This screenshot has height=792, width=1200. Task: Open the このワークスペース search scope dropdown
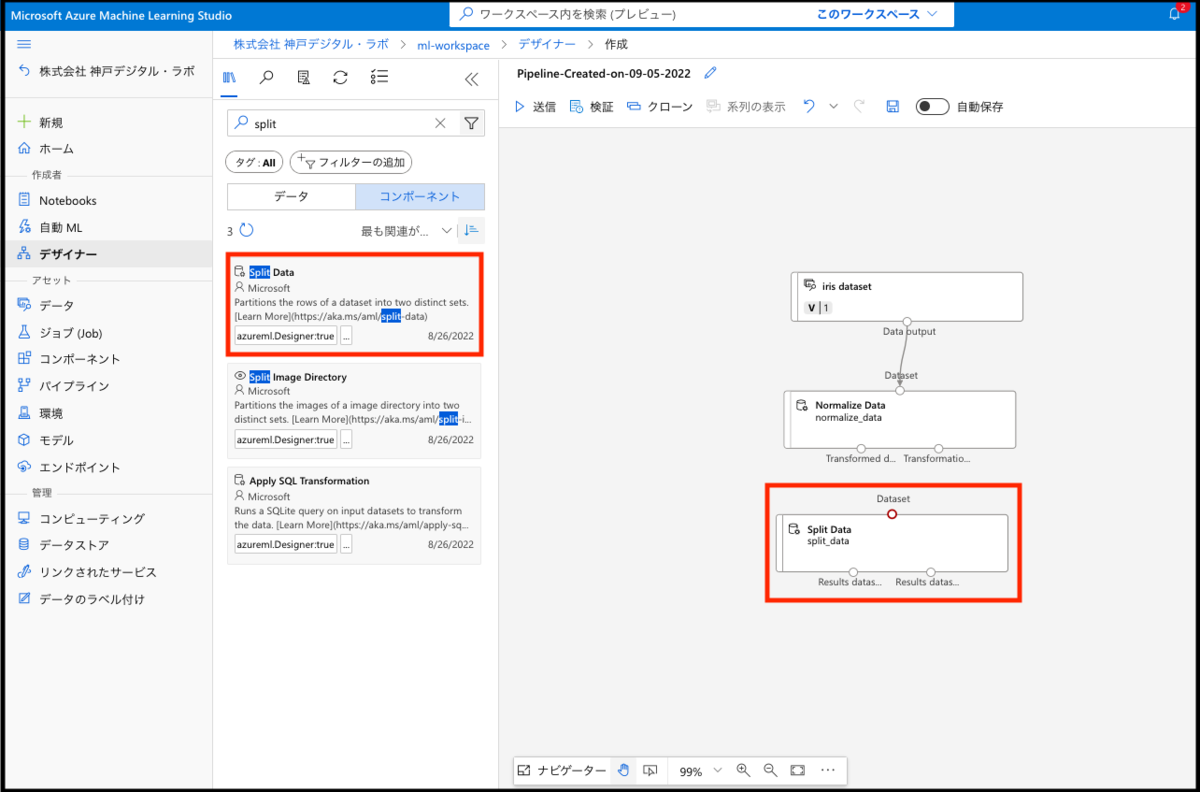coord(877,14)
